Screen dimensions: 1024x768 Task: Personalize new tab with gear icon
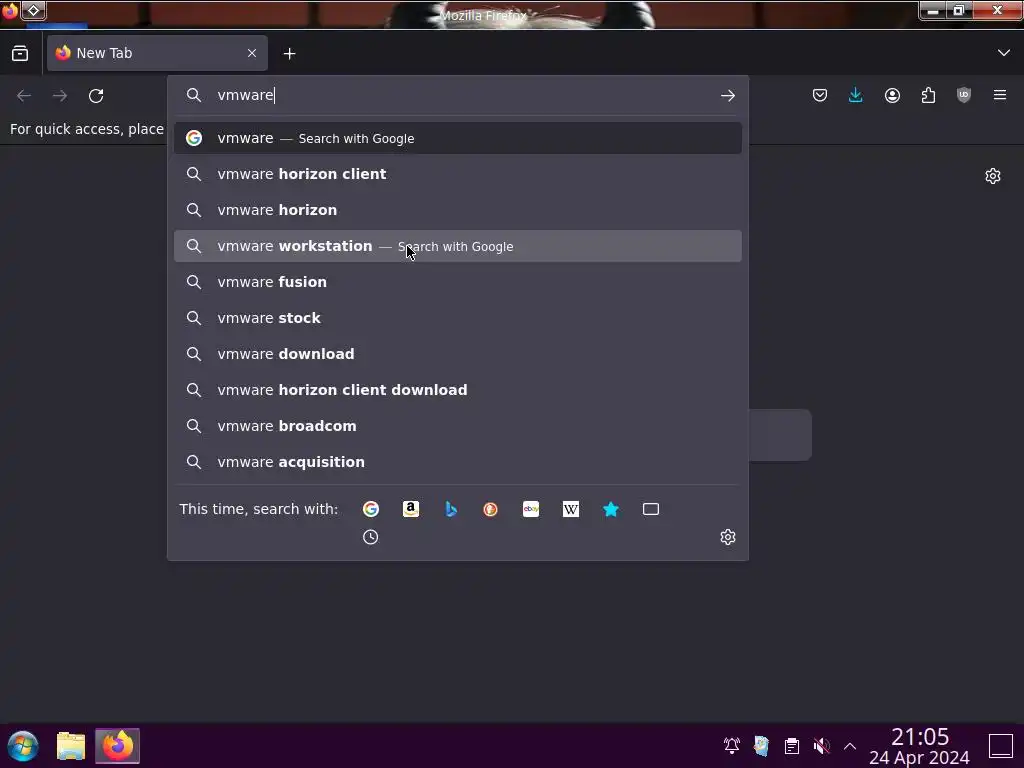993,176
